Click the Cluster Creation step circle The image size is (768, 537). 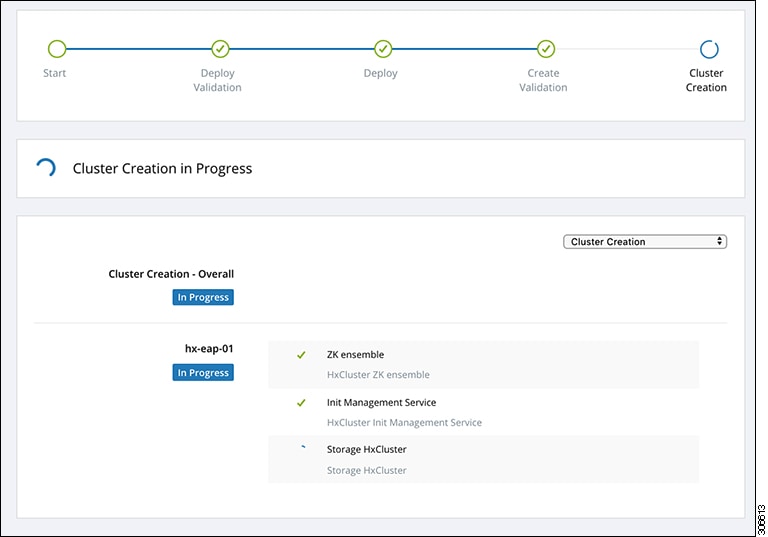(x=708, y=49)
